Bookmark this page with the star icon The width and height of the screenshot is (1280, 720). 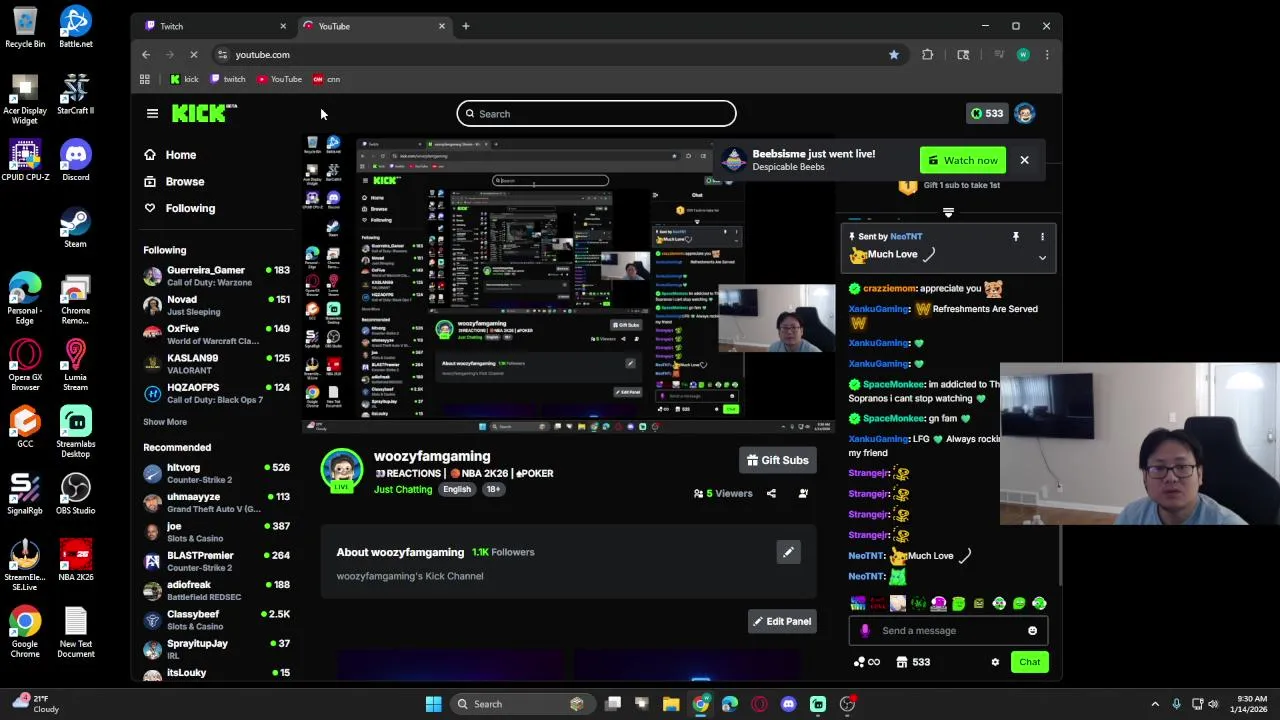click(x=894, y=55)
